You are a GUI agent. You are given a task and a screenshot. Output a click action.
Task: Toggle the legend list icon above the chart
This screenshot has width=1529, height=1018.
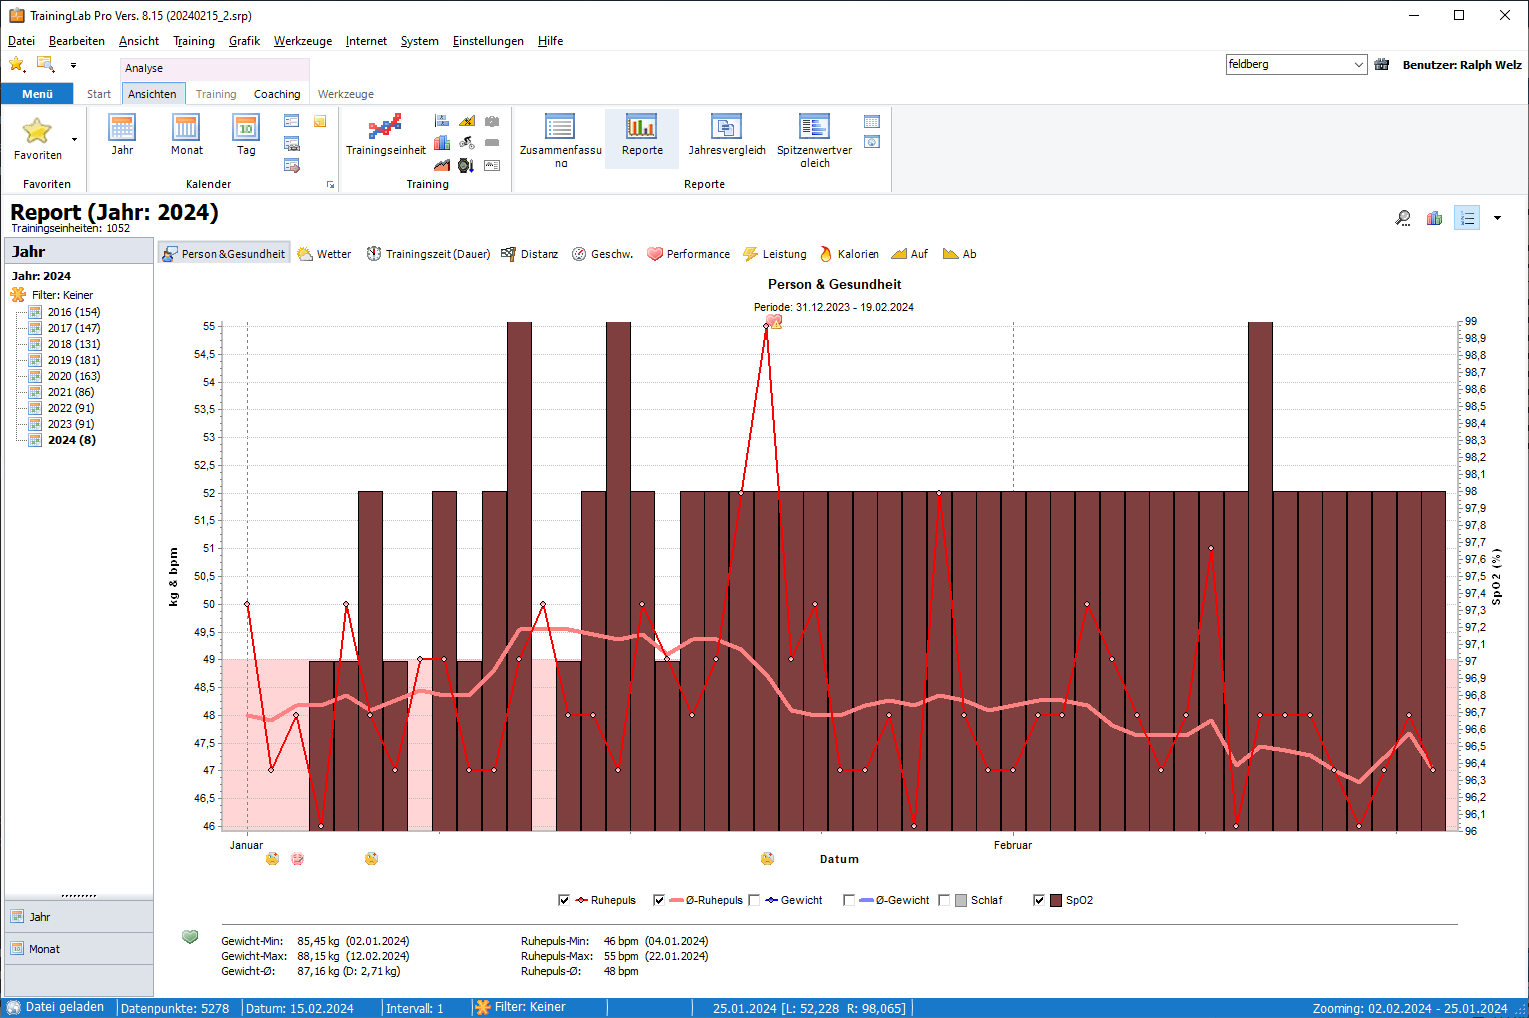tap(1467, 218)
